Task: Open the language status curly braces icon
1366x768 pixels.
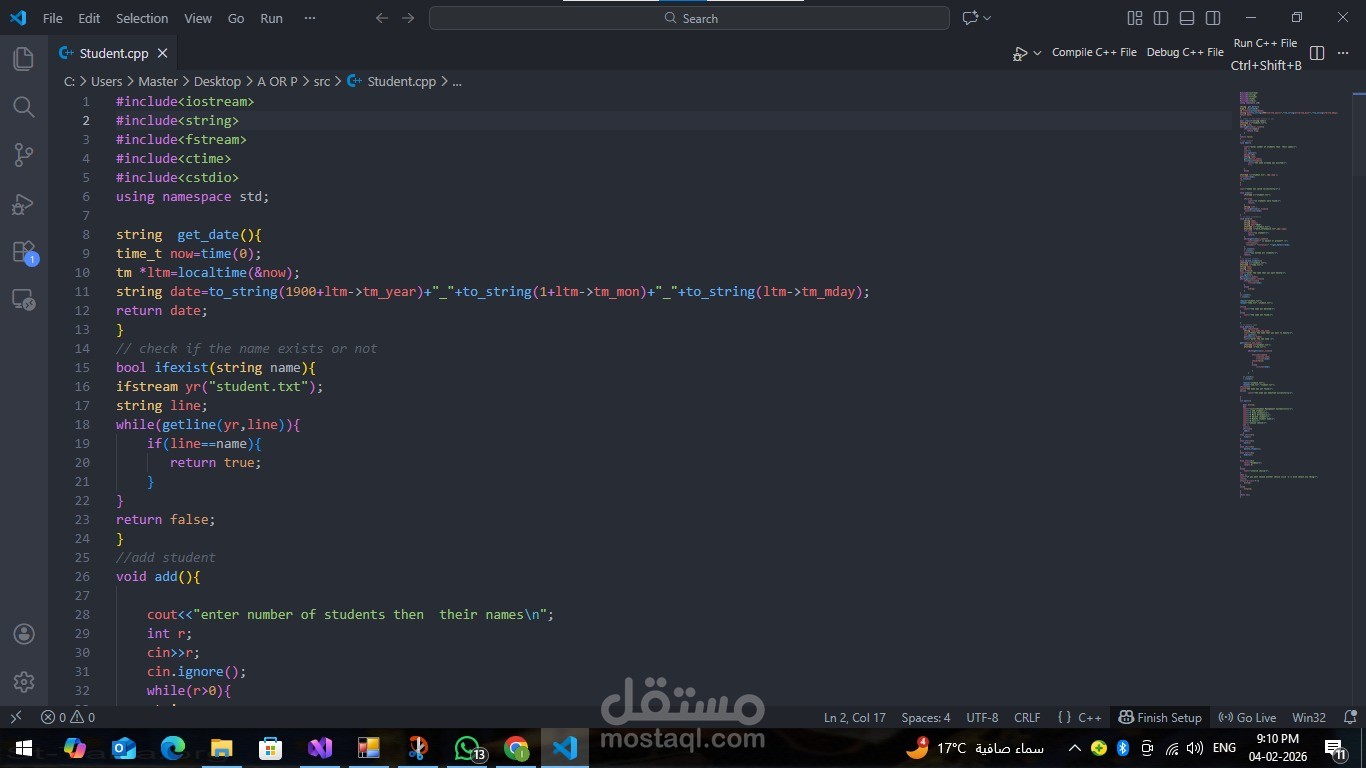Action: [x=1064, y=717]
